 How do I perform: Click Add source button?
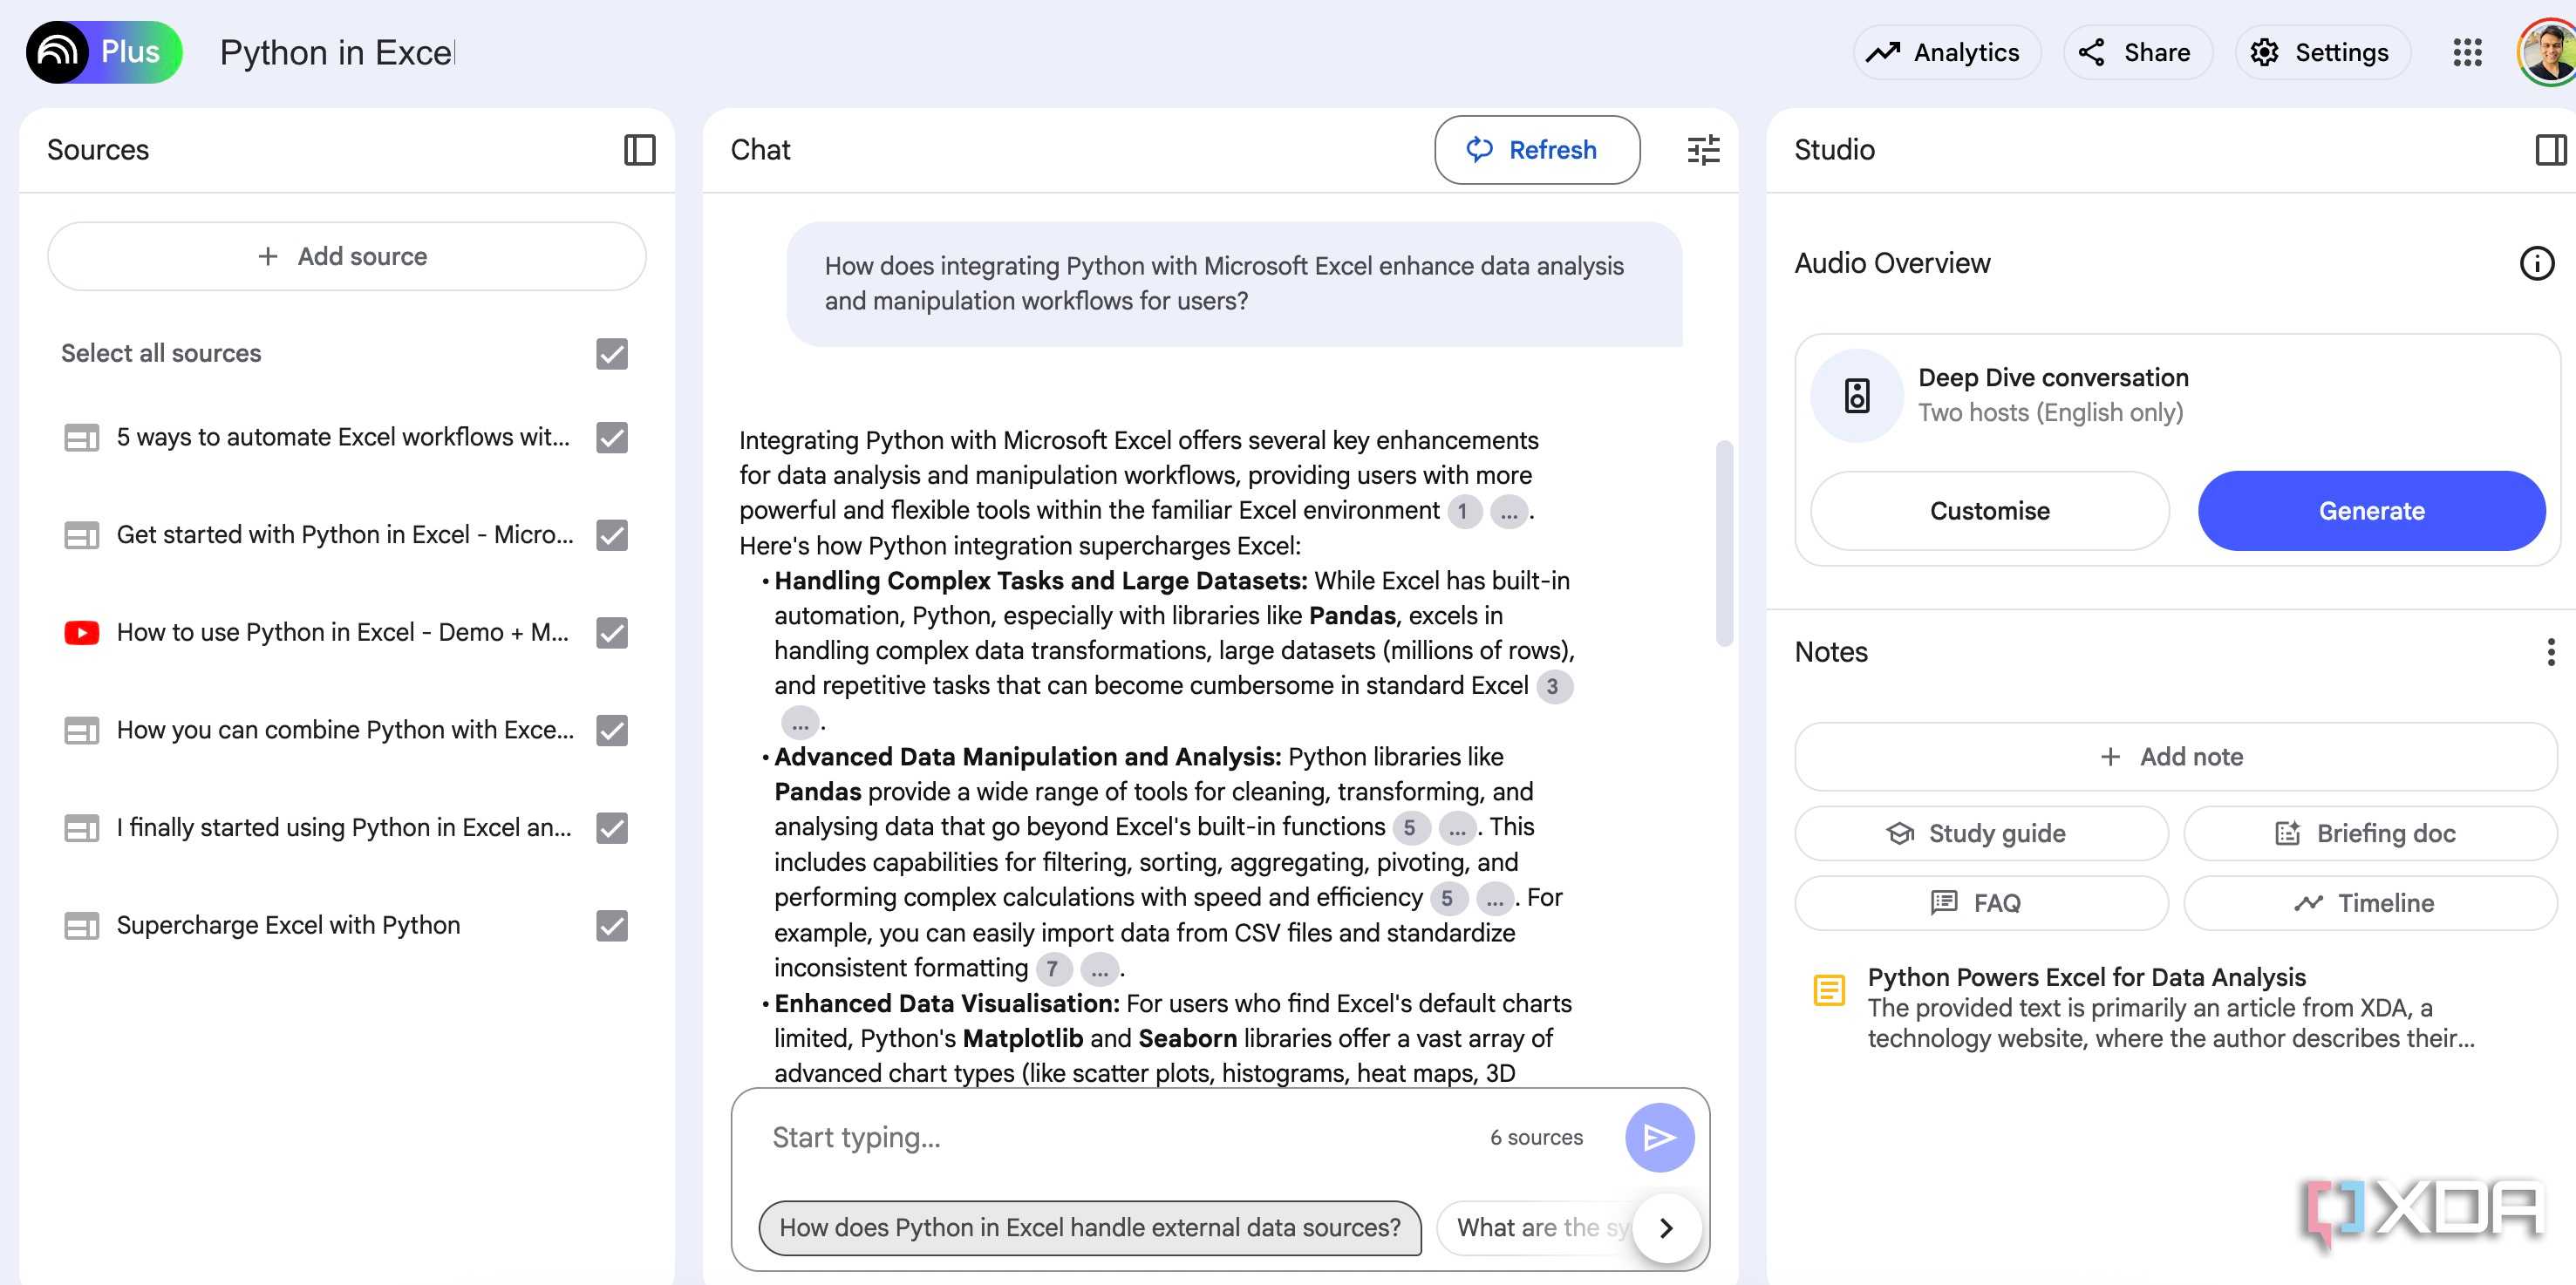coord(346,256)
